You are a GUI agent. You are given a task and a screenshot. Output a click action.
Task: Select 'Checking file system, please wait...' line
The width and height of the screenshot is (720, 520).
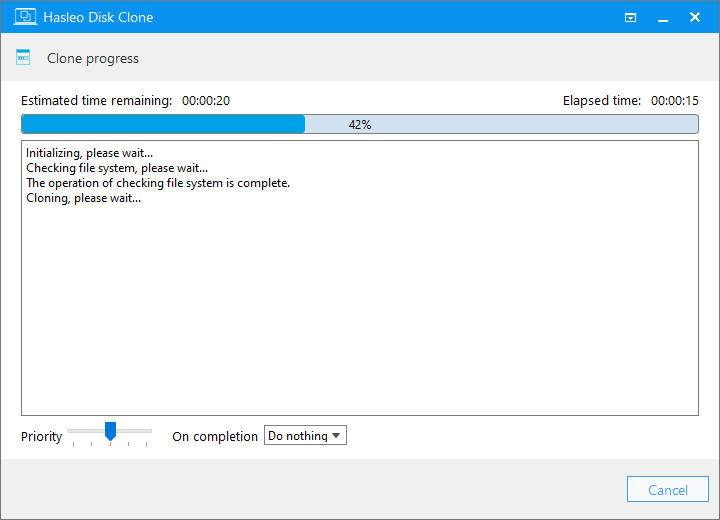point(117,168)
